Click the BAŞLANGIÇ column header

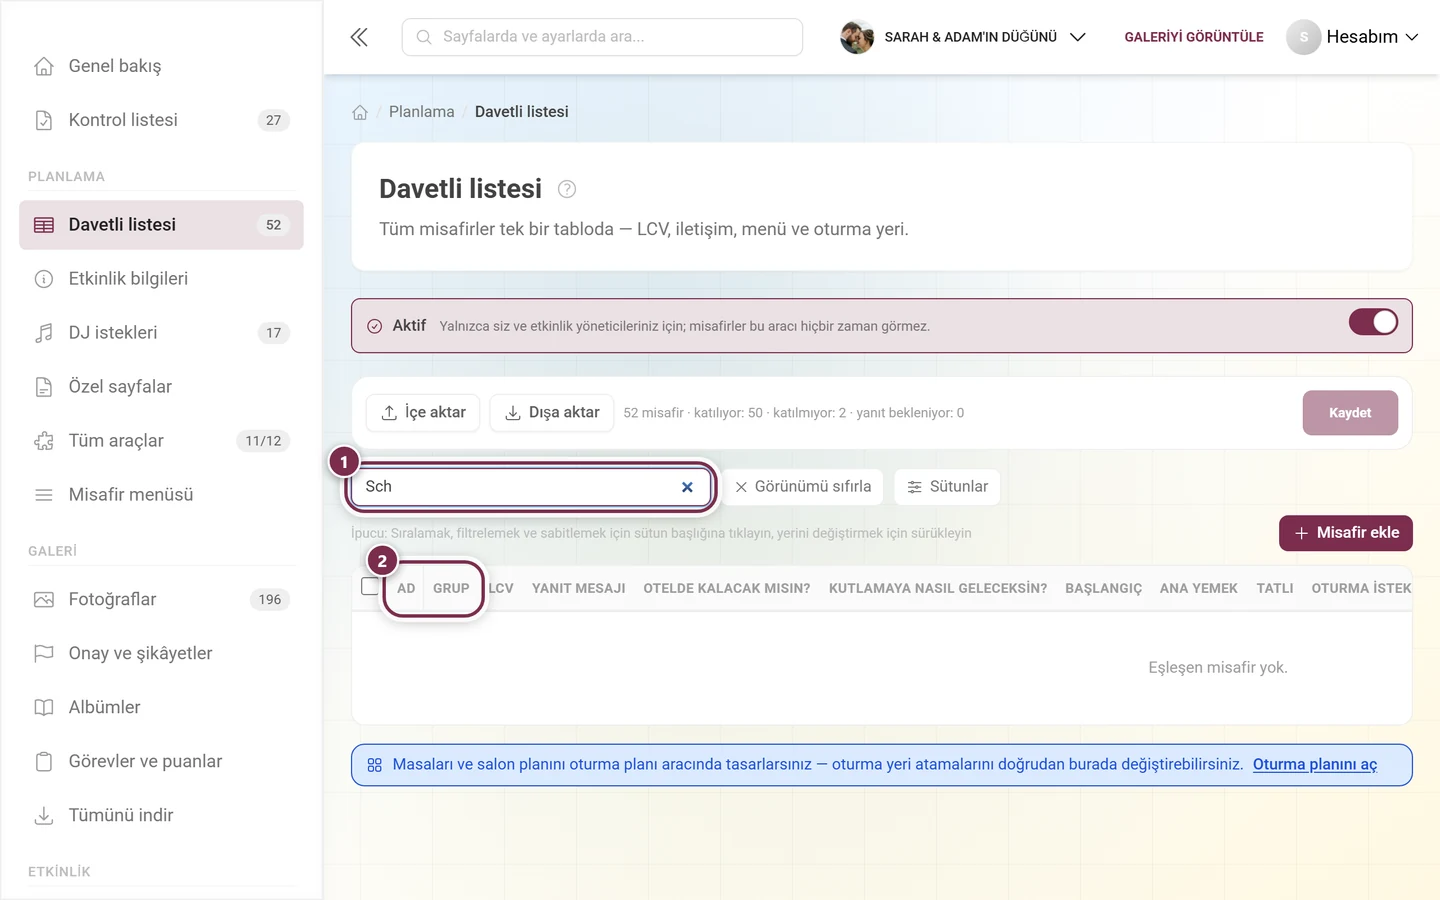click(x=1103, y=589)
